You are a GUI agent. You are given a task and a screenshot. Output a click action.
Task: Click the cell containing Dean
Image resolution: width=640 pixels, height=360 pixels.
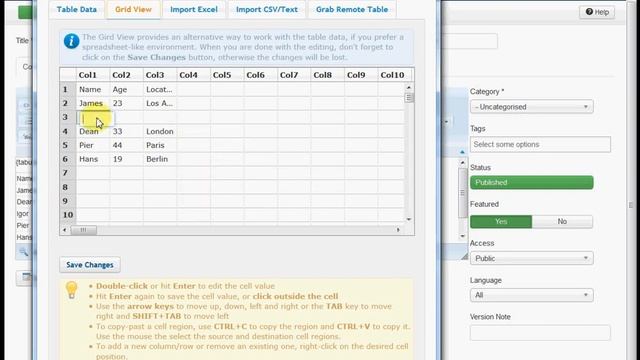pos(93,131)
